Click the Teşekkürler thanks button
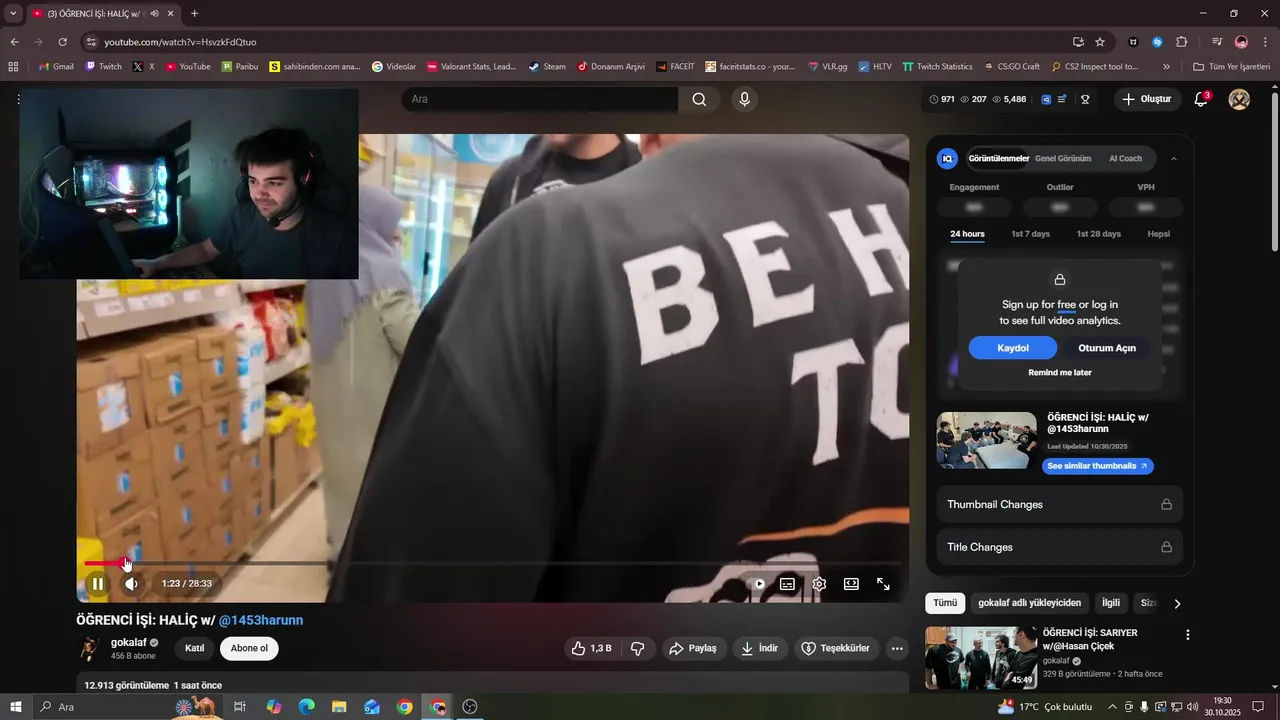This screenshot has width=1280, height=720. coord(836,648)
